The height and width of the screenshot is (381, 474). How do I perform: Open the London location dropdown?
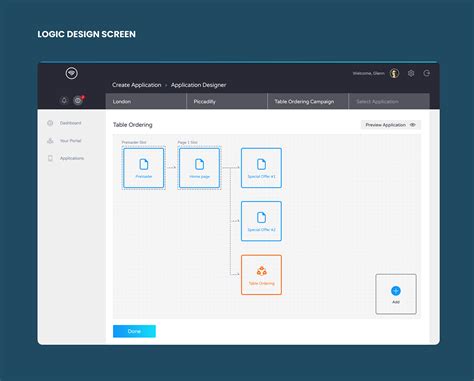point(146,101)
